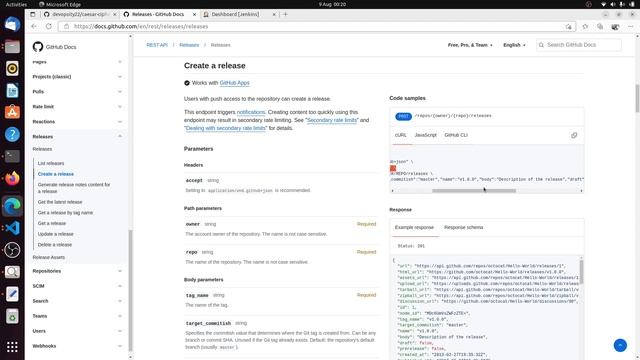Open Release Assets in the sidebar
The width and height of the screenshot is (640, 360).
(x=49, y=258)
